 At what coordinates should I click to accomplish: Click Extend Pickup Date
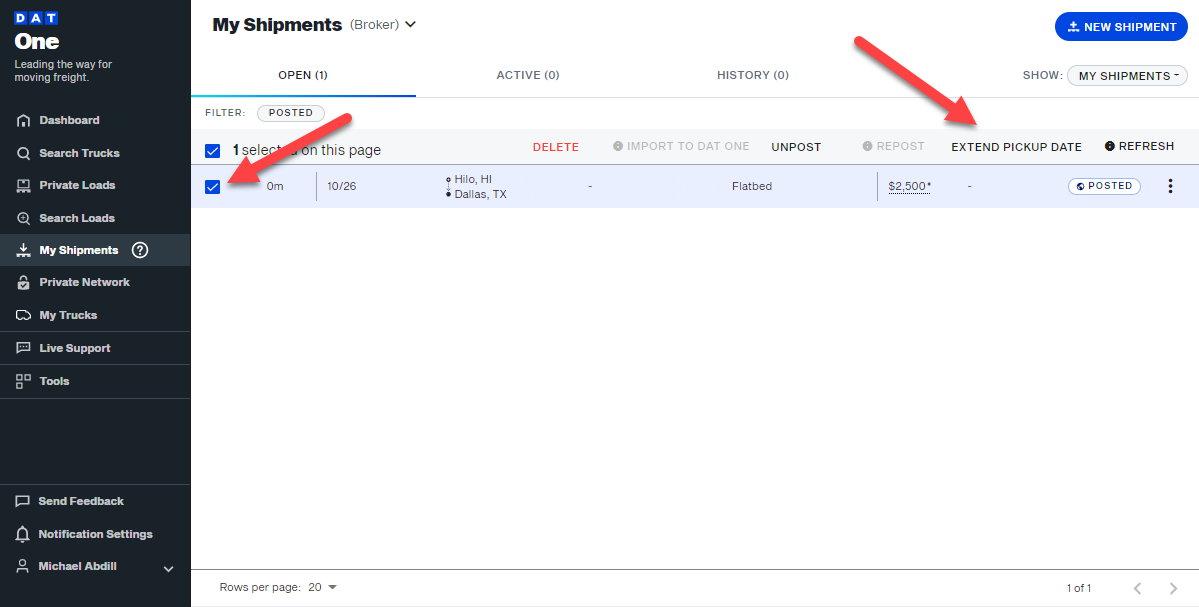point(1016,147)
